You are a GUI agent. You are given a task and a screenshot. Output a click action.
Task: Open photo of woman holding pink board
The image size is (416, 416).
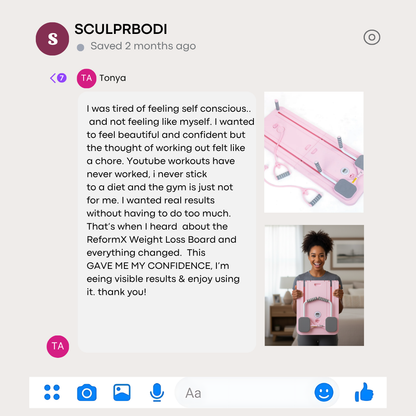pyautogui.click(x=314, y=285)
